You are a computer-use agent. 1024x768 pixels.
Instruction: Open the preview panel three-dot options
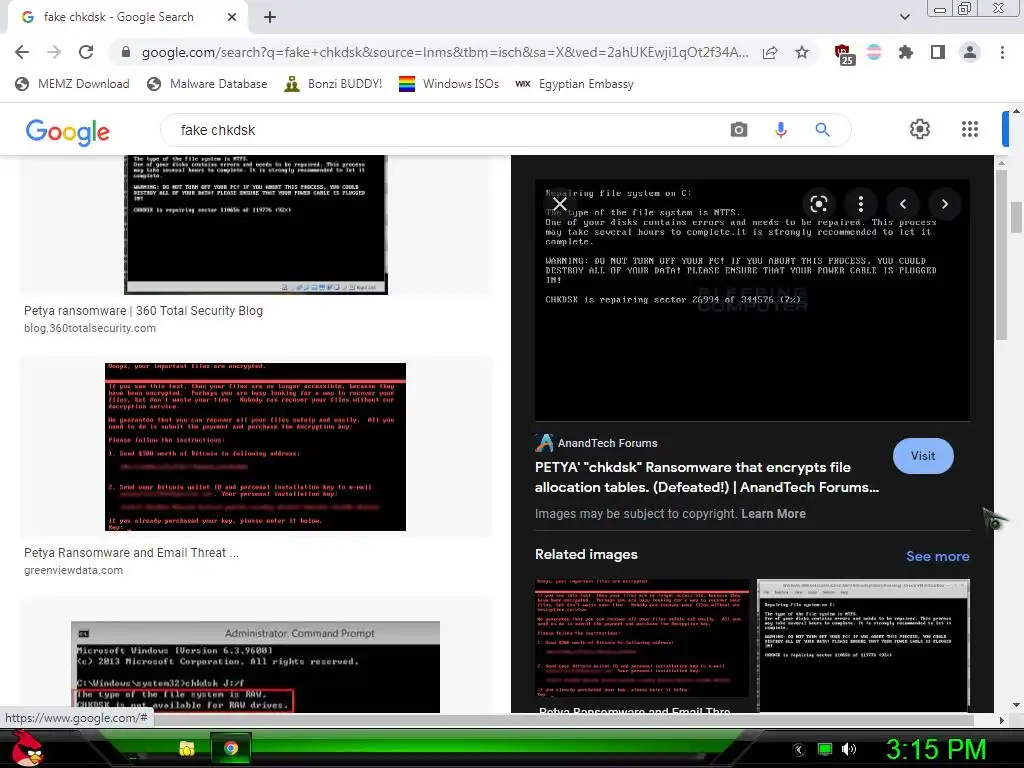pyautogui.click(x=861, y=204)
